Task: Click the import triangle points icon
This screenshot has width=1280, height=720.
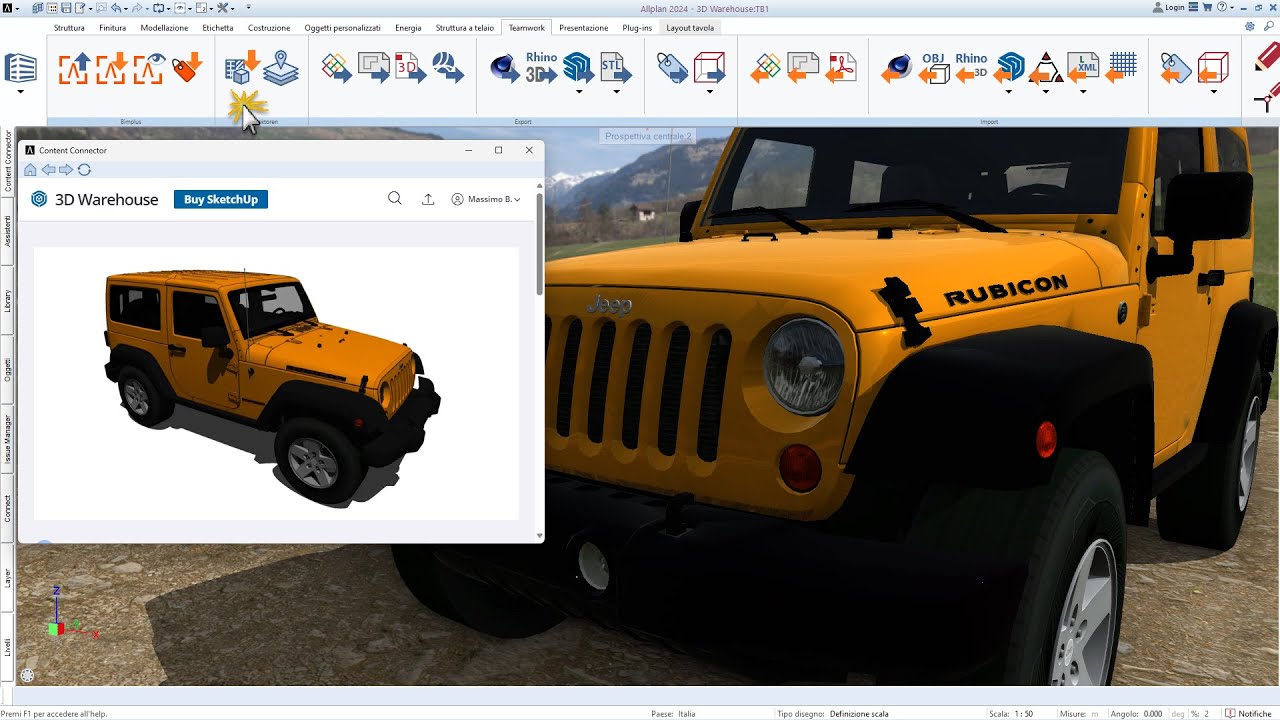Action: (x=1046, y=67)
